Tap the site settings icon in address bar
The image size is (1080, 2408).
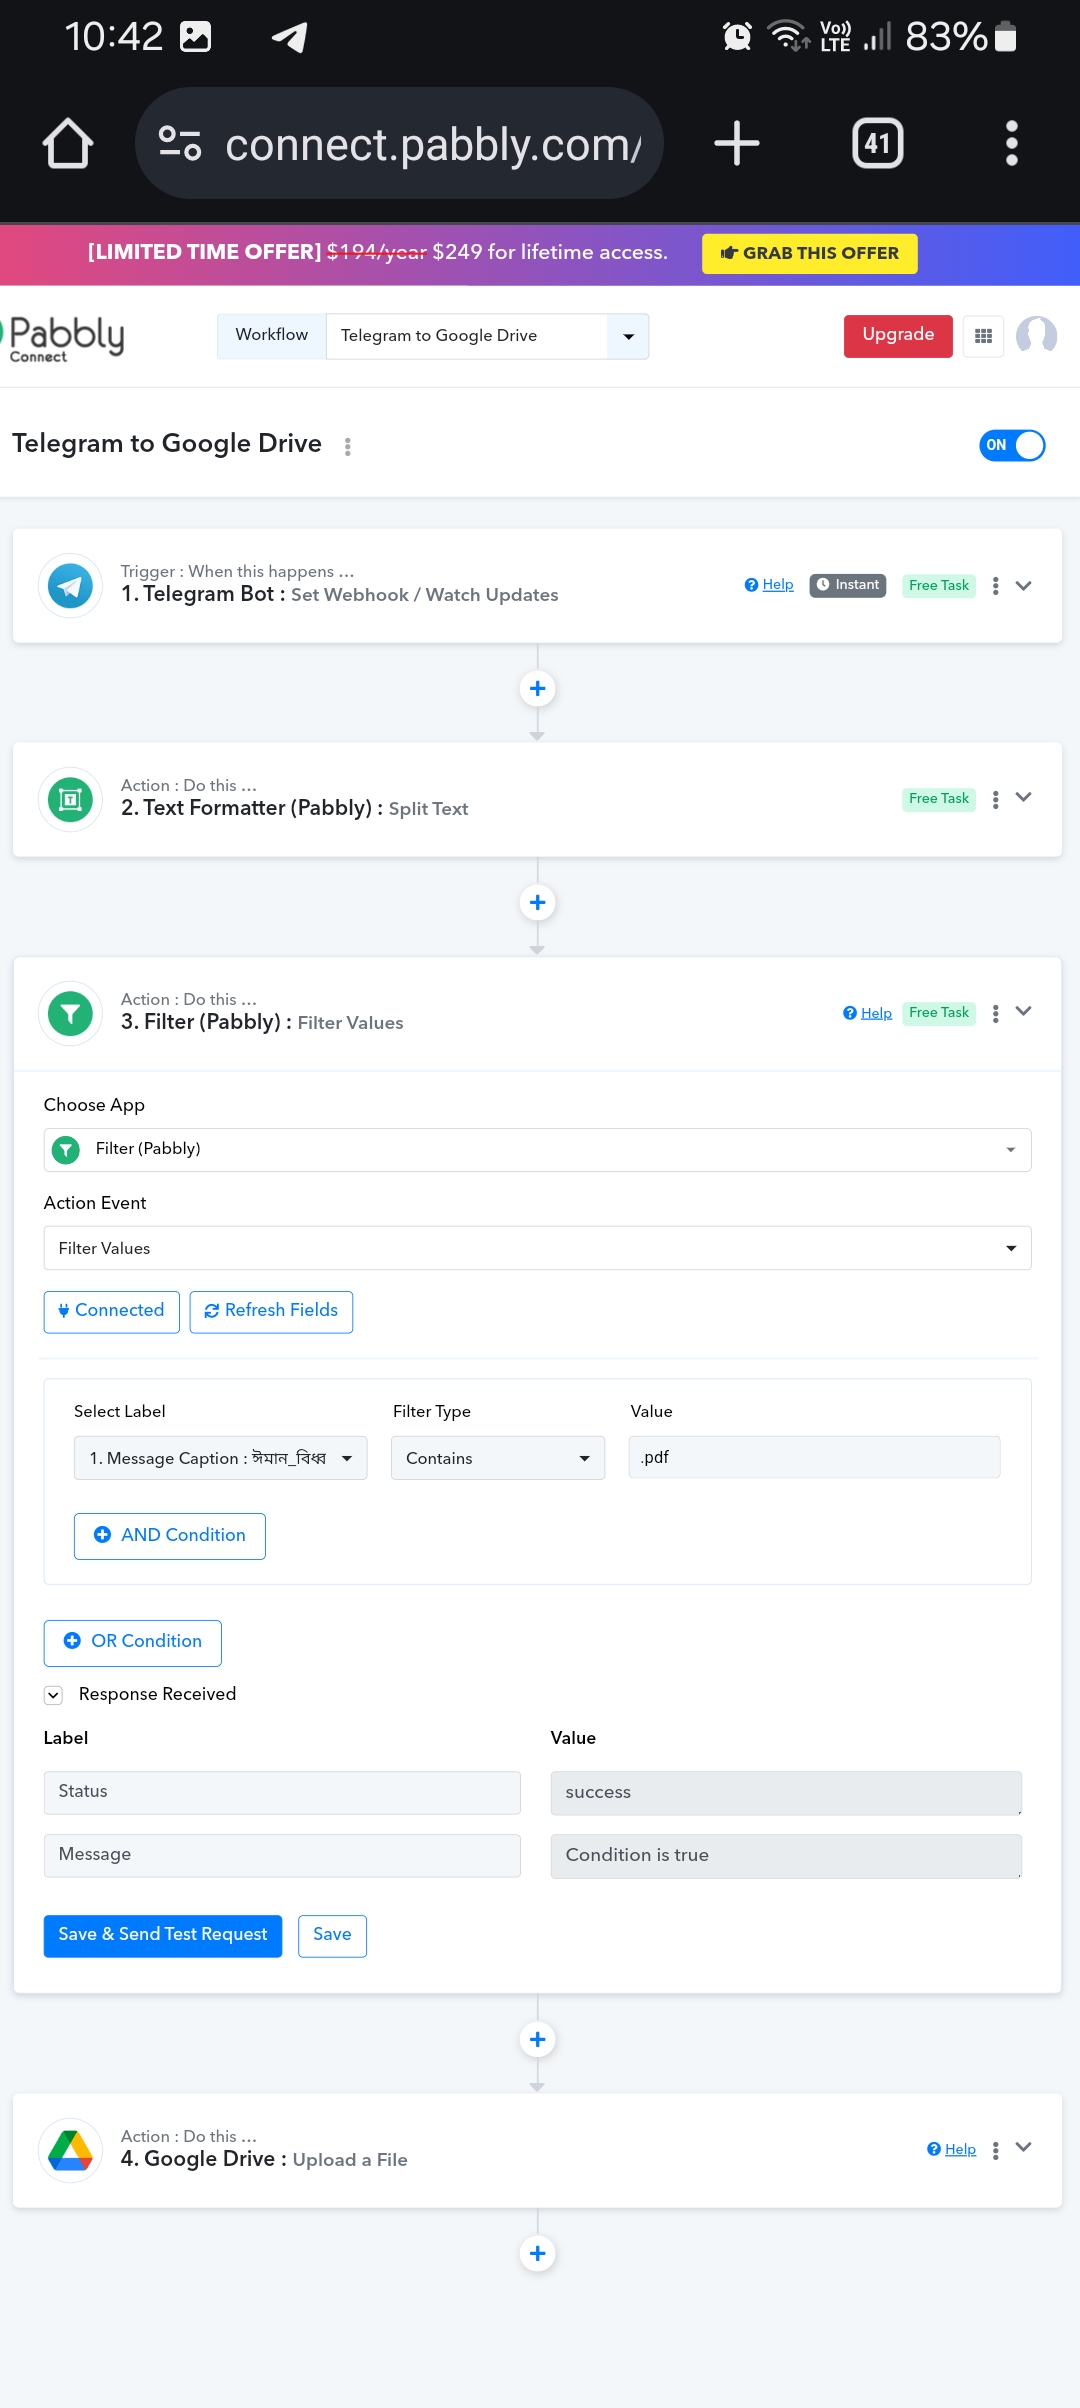point(181,143)
